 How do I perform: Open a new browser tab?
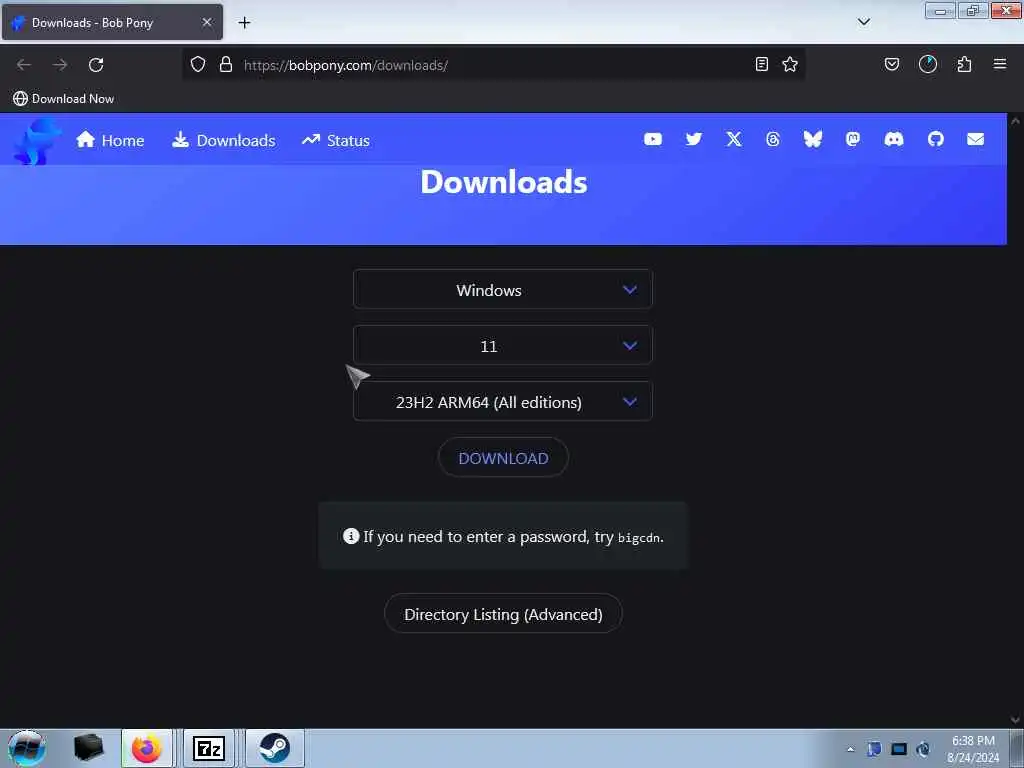pos(244,22)
